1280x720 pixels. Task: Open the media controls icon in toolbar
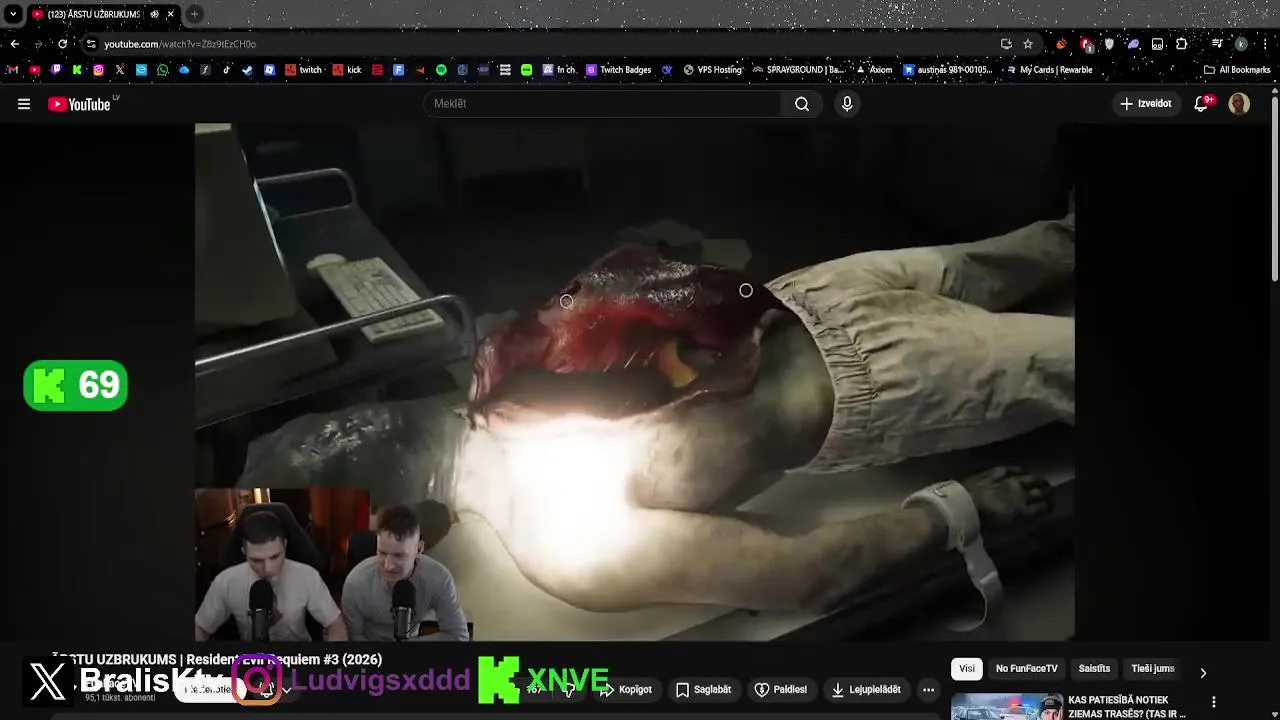tap(1217, 44)
